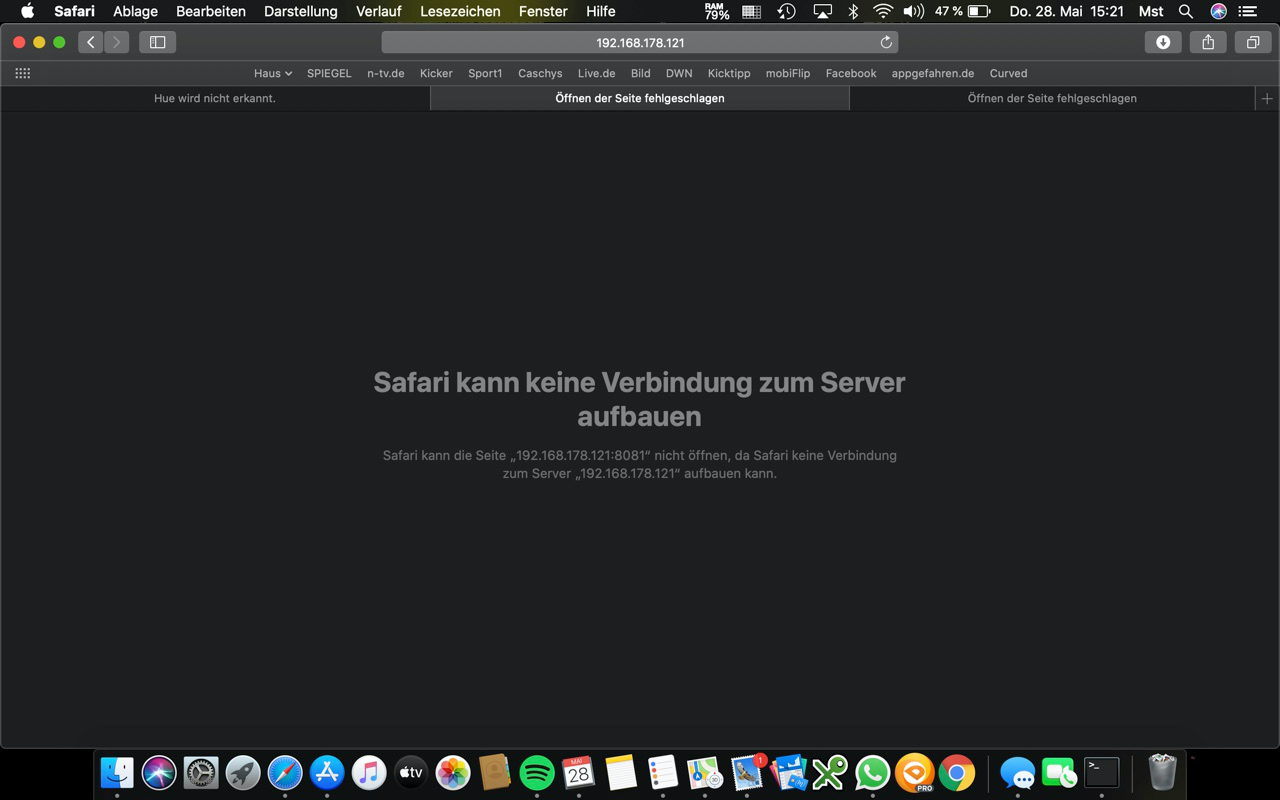Go forward with the Safari forward arrow
Screen dimensions: 1280x800
tap(117, 42)
